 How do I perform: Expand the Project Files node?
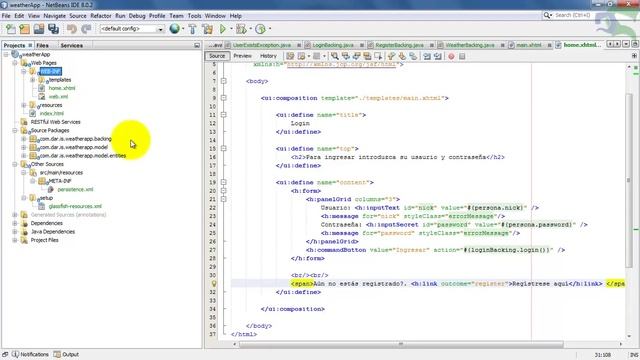[x=15, y=240]
